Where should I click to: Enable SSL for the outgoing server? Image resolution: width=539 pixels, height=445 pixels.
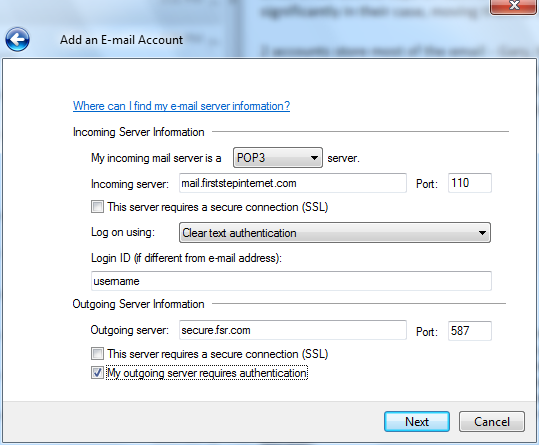(x=97, y=354)
